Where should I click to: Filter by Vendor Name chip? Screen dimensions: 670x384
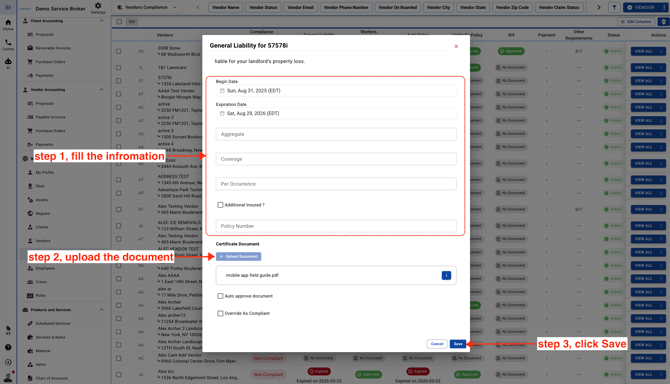(226, 7)
